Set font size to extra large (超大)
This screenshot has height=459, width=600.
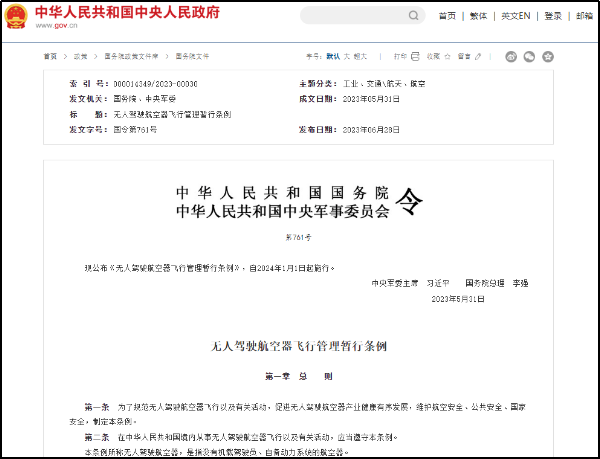click(362, 57)
